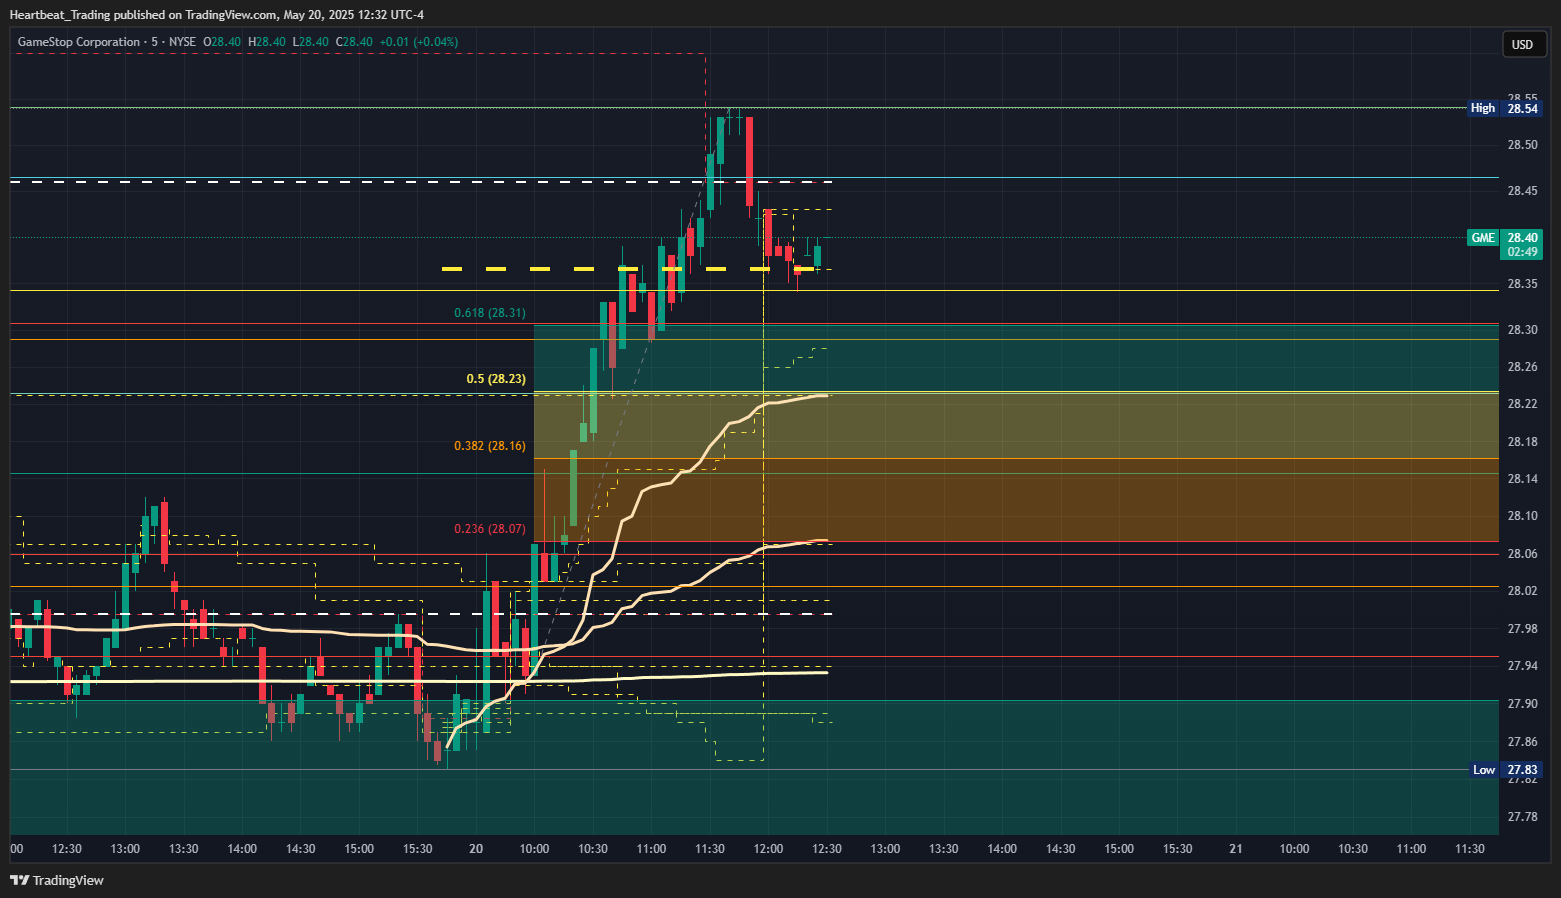Click the 28.26 price axis label
The image size is (1561, 898).
point(1522,367)
